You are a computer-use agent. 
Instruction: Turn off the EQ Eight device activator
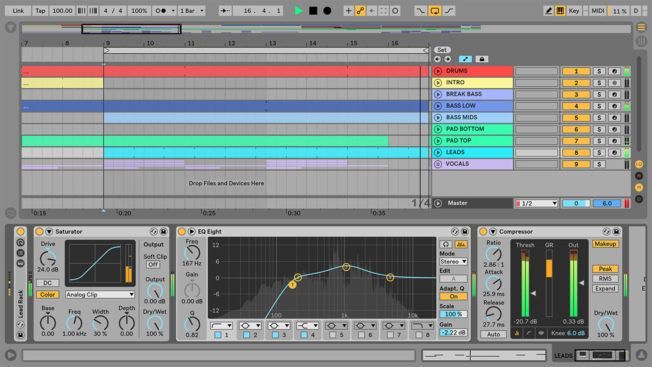(182, 232)
